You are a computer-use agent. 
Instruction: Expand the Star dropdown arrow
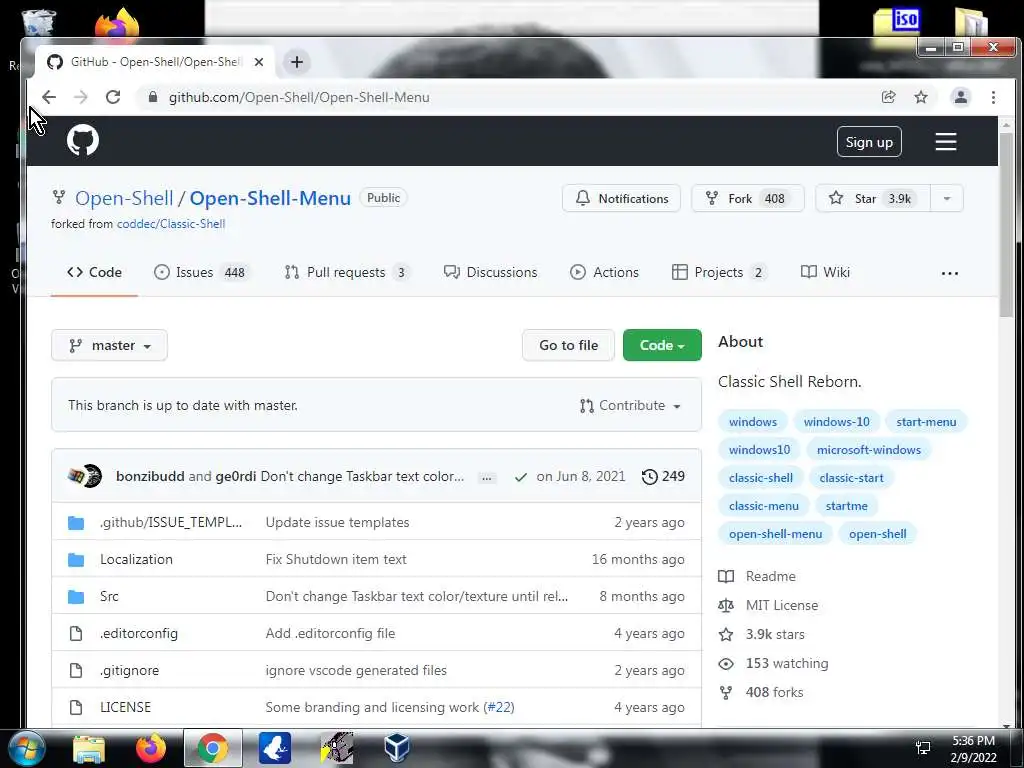coord(947,199)
